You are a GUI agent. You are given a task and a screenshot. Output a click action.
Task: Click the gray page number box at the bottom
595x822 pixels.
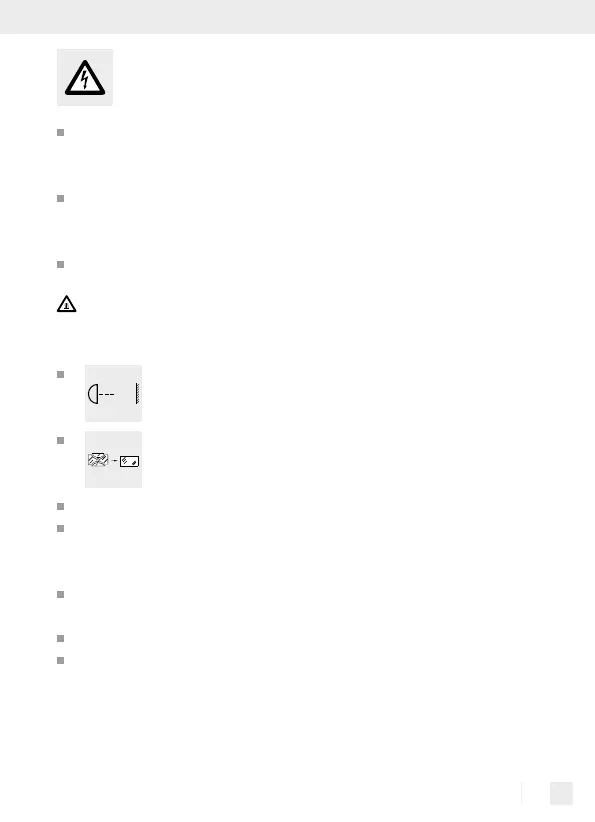pyautogui.click(x=561, y=793)
